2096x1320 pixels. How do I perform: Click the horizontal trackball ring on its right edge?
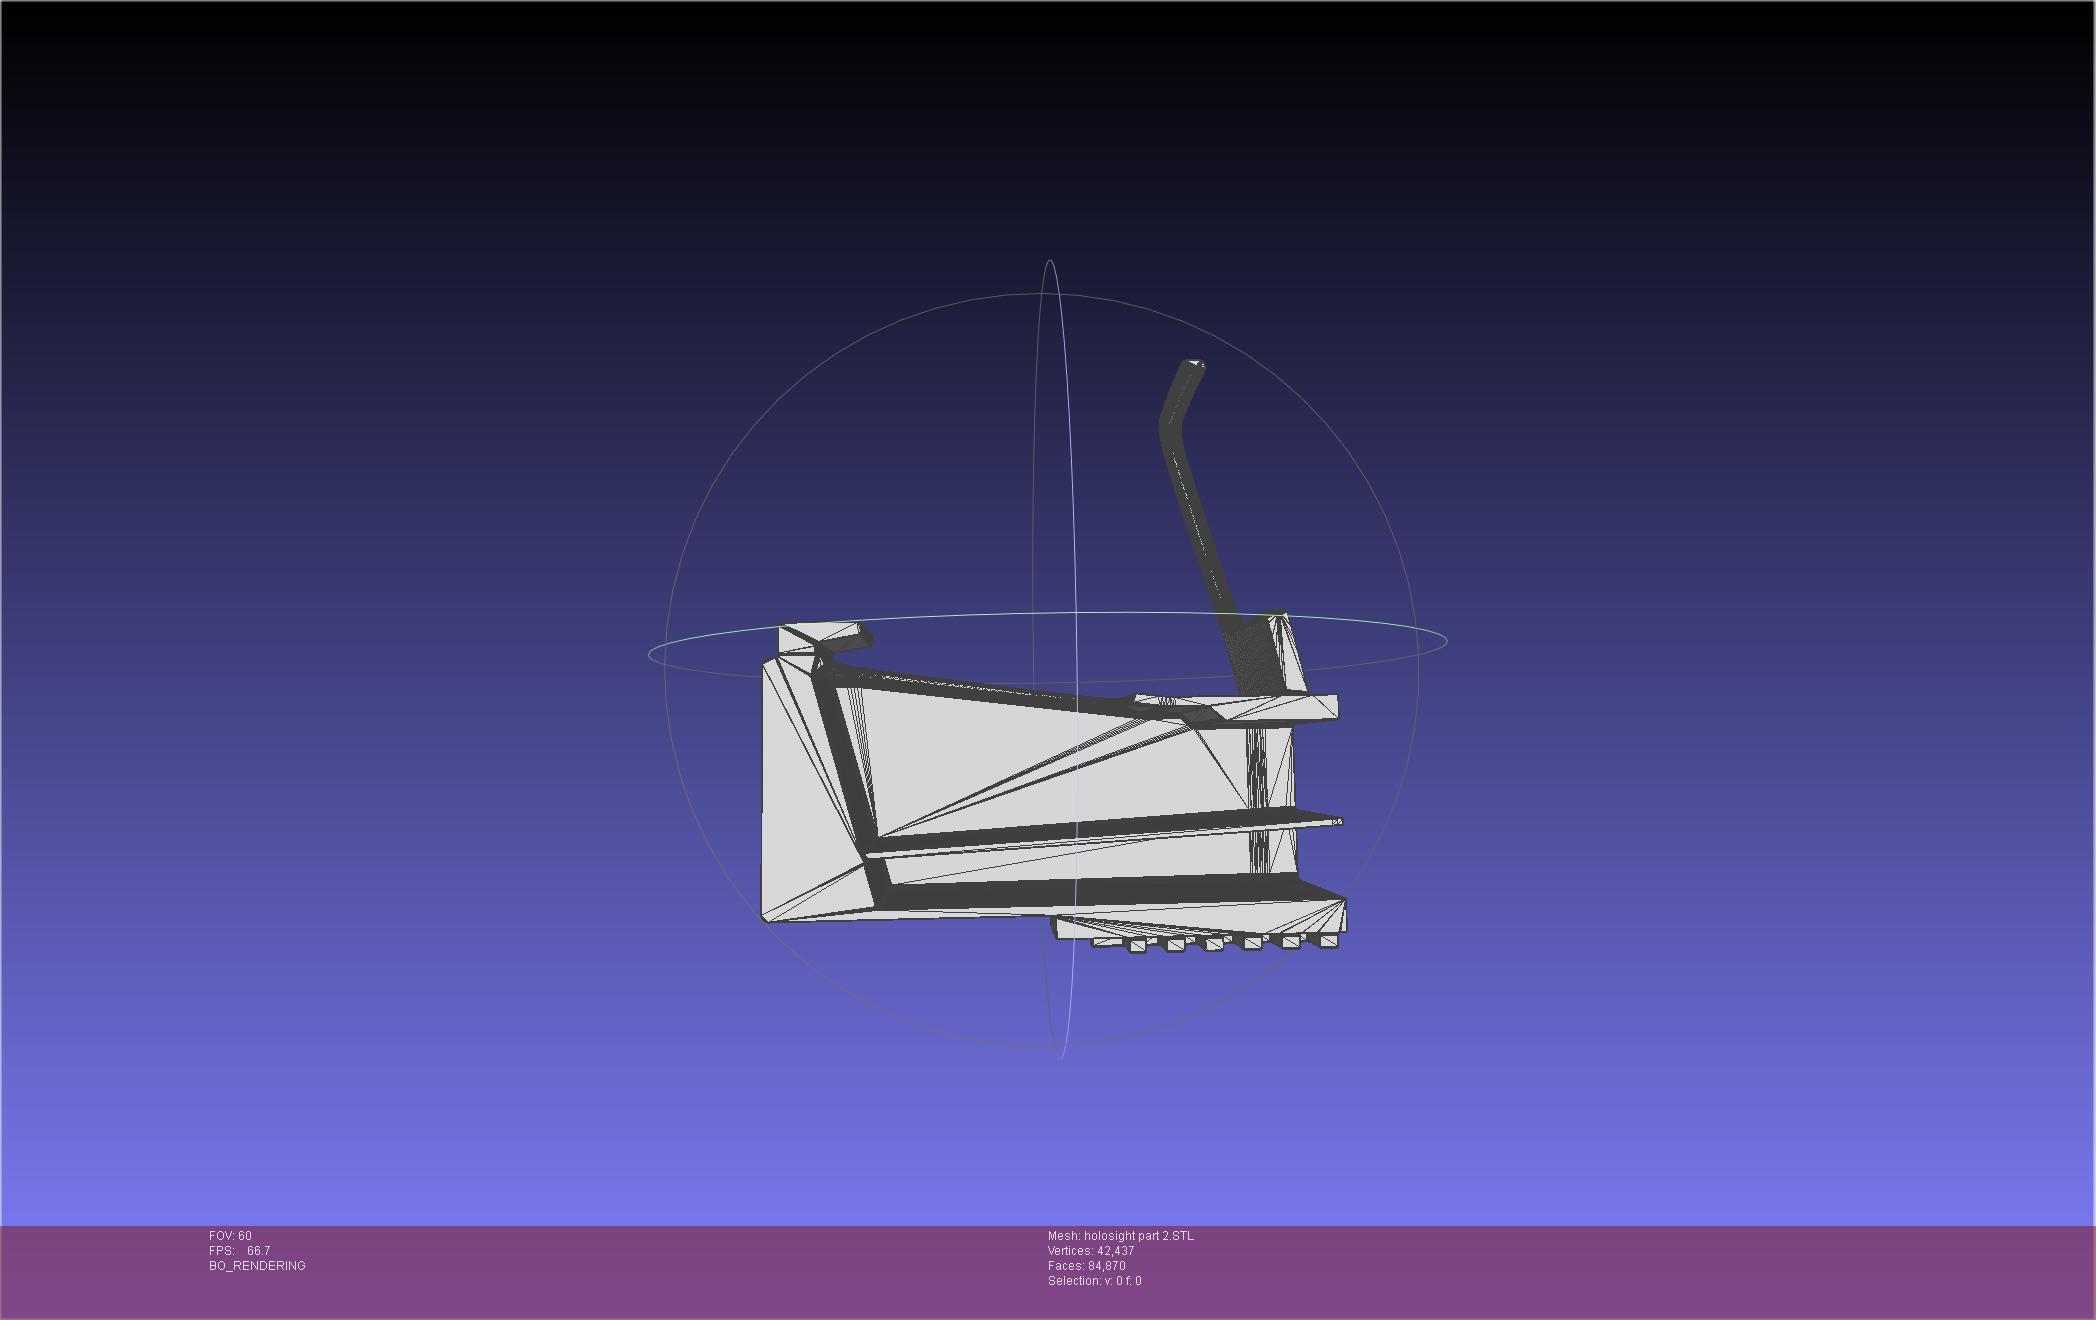[1445, 640]
